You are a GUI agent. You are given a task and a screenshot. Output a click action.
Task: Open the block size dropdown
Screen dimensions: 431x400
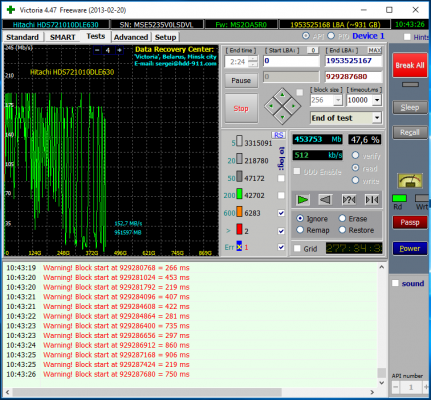[338, 100]
